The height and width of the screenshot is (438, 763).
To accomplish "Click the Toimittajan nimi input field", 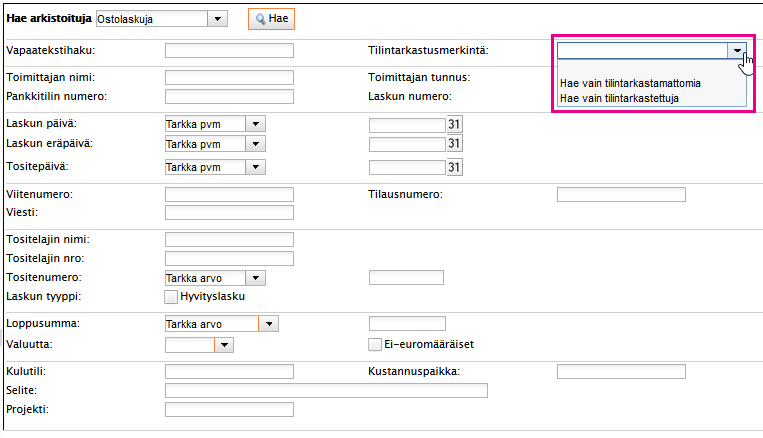I will [229, 77].
